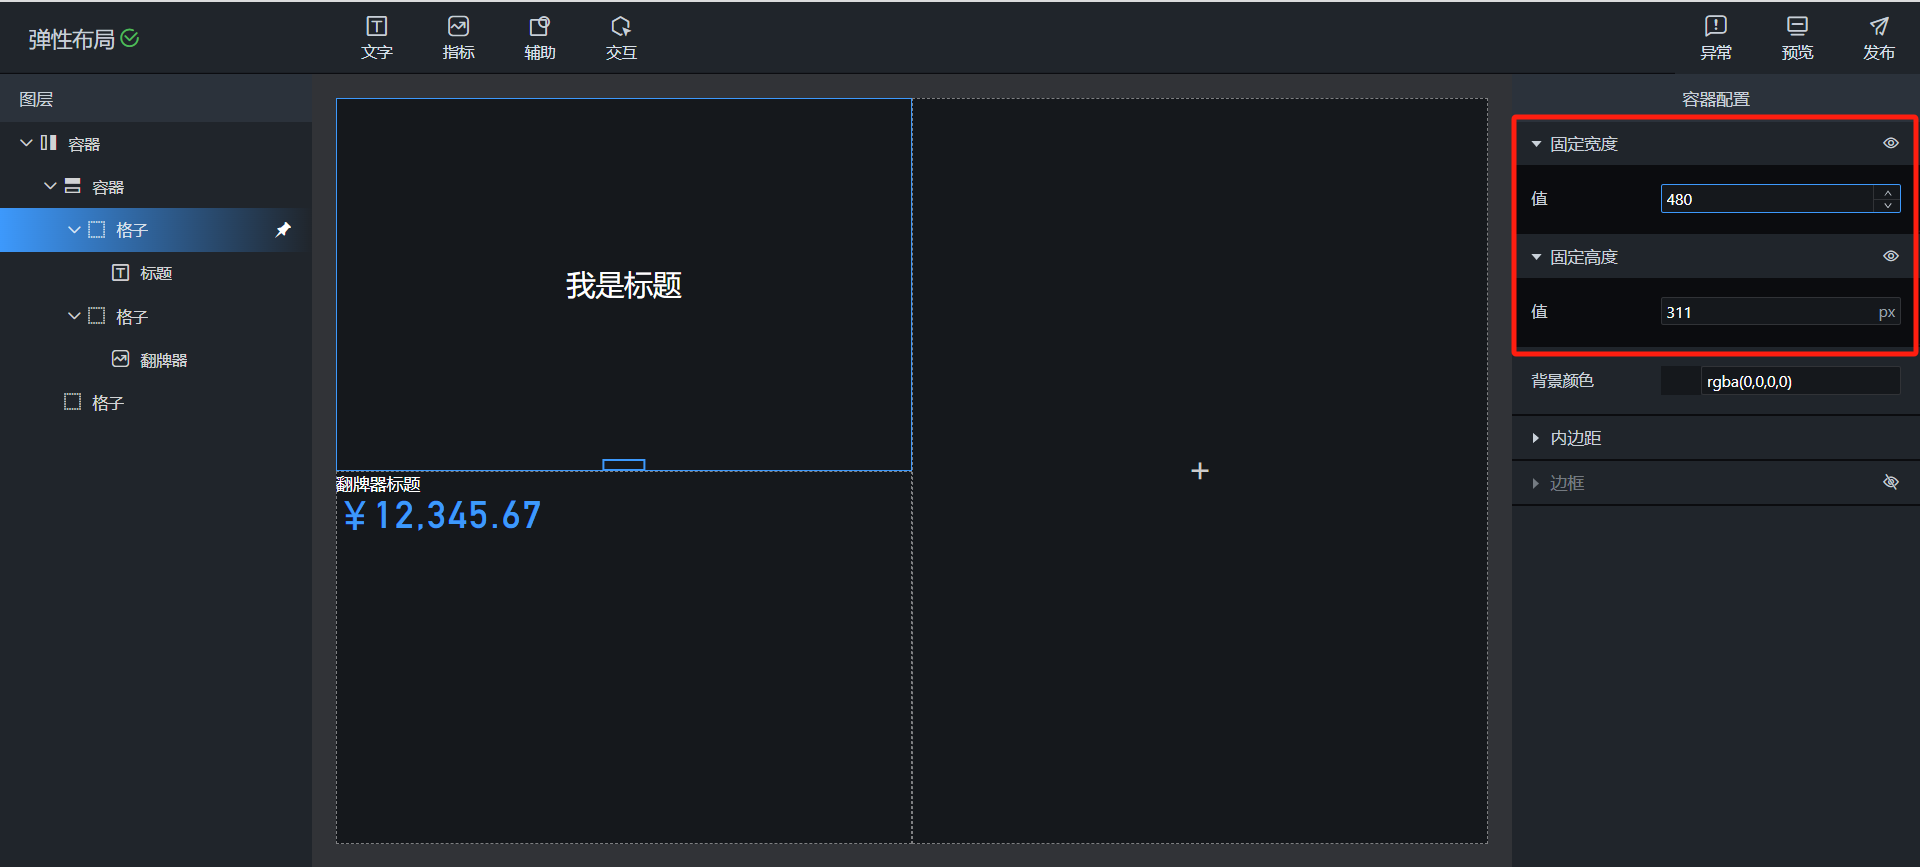
Task: Toggle the 边框 hidden eye icon
Action: (x=1890, y=482)
